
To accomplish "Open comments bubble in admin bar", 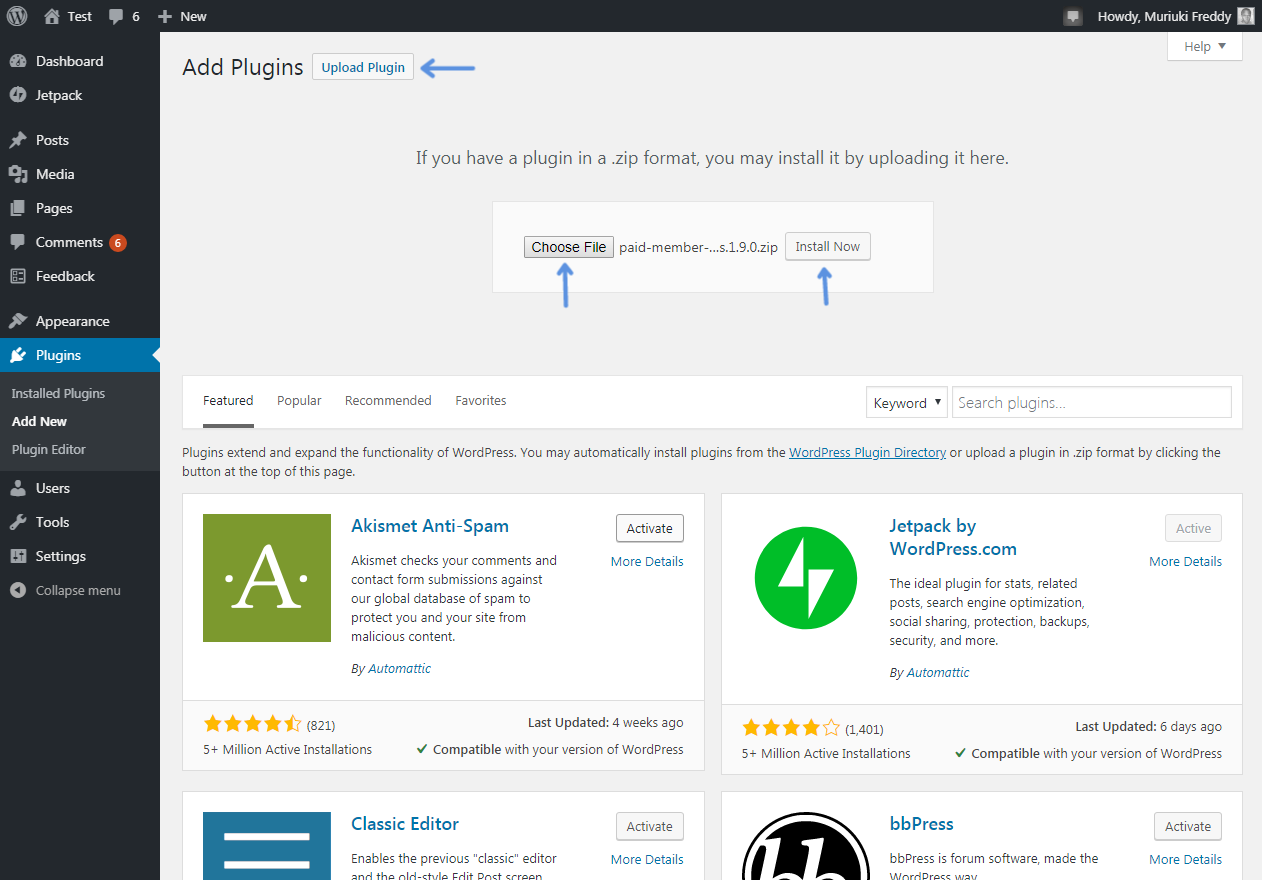I will click(x=117, y=17).
